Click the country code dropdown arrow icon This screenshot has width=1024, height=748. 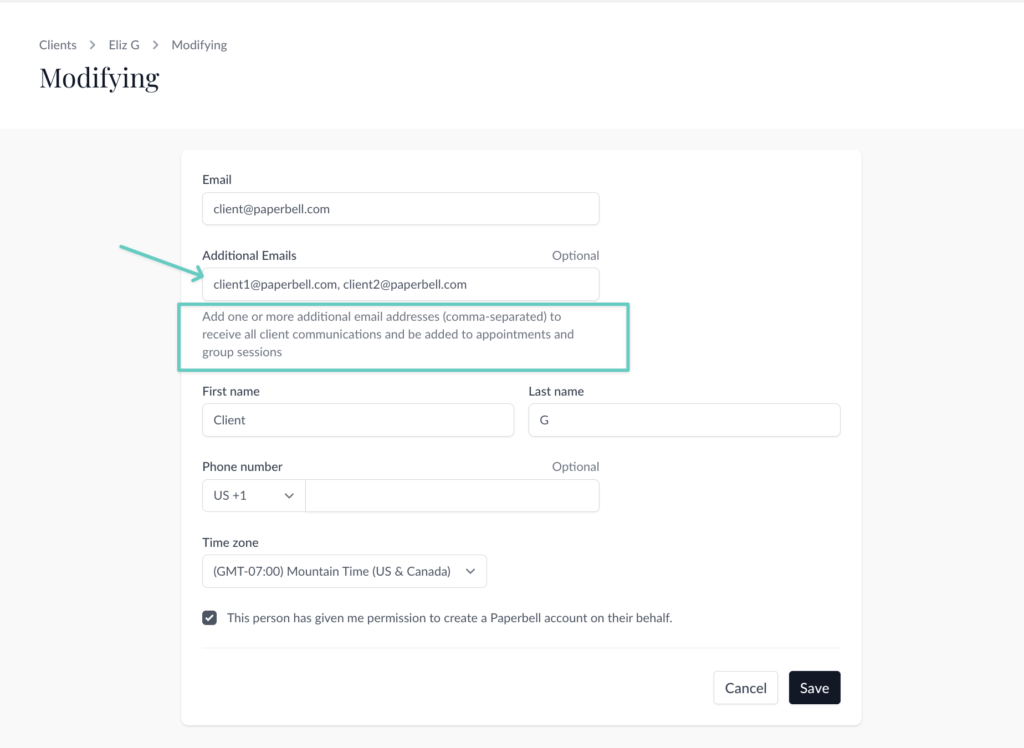290,495
